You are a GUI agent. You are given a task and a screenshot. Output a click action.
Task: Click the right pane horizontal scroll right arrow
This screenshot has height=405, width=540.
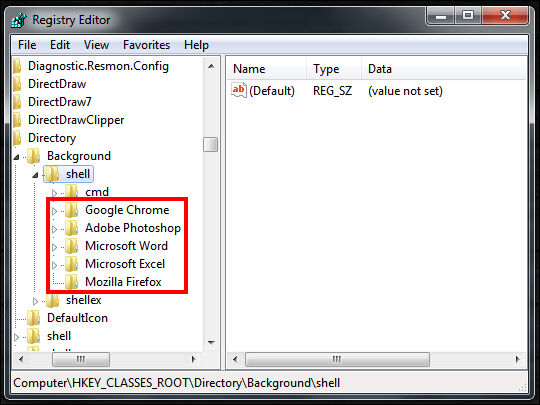[518, 360]
